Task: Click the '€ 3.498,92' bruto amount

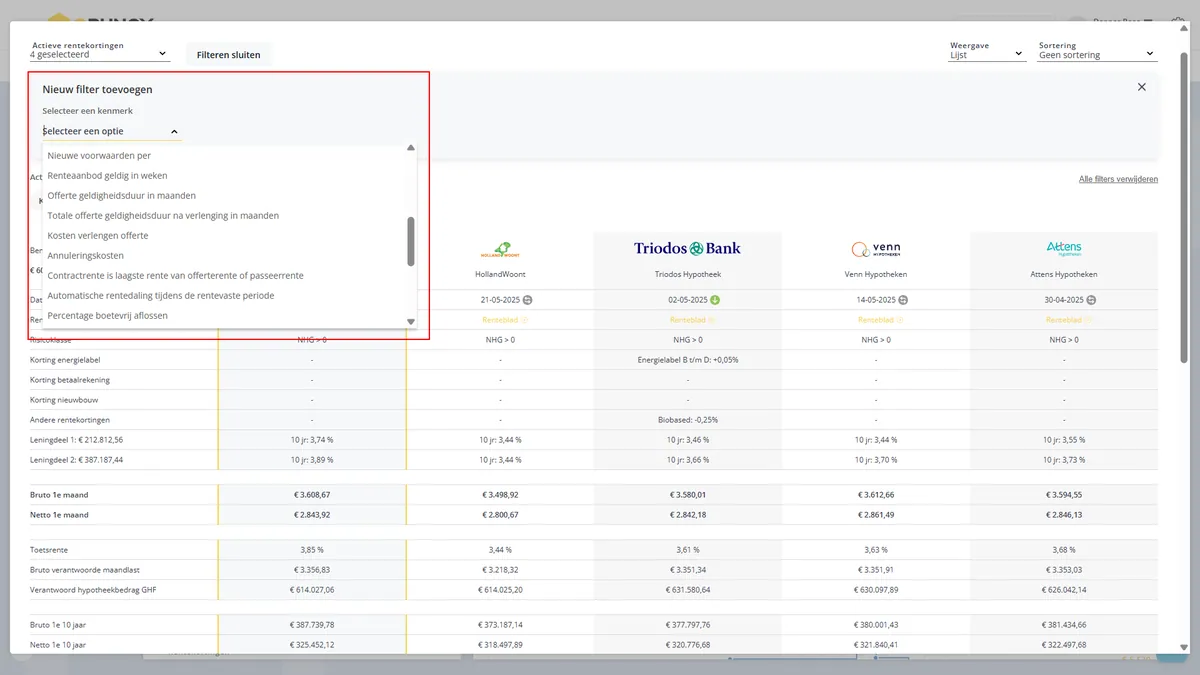Action: coord(500,495)
